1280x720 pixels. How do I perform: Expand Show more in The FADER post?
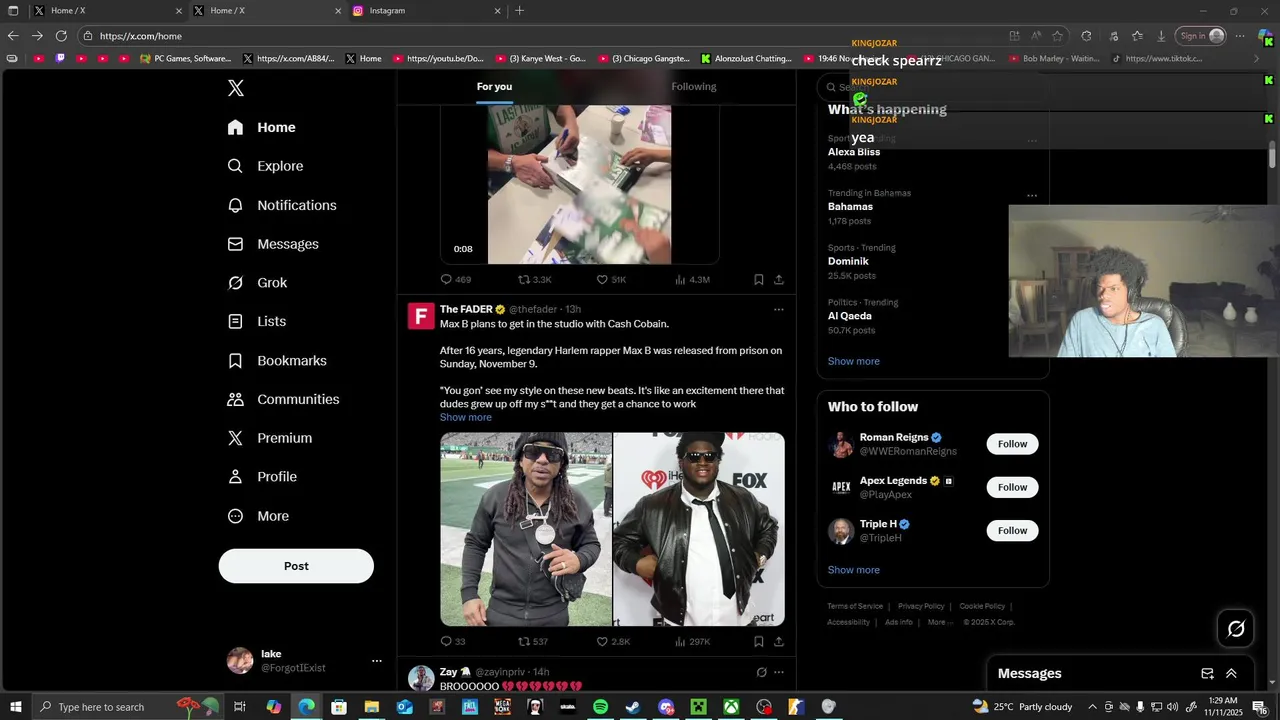466,418
